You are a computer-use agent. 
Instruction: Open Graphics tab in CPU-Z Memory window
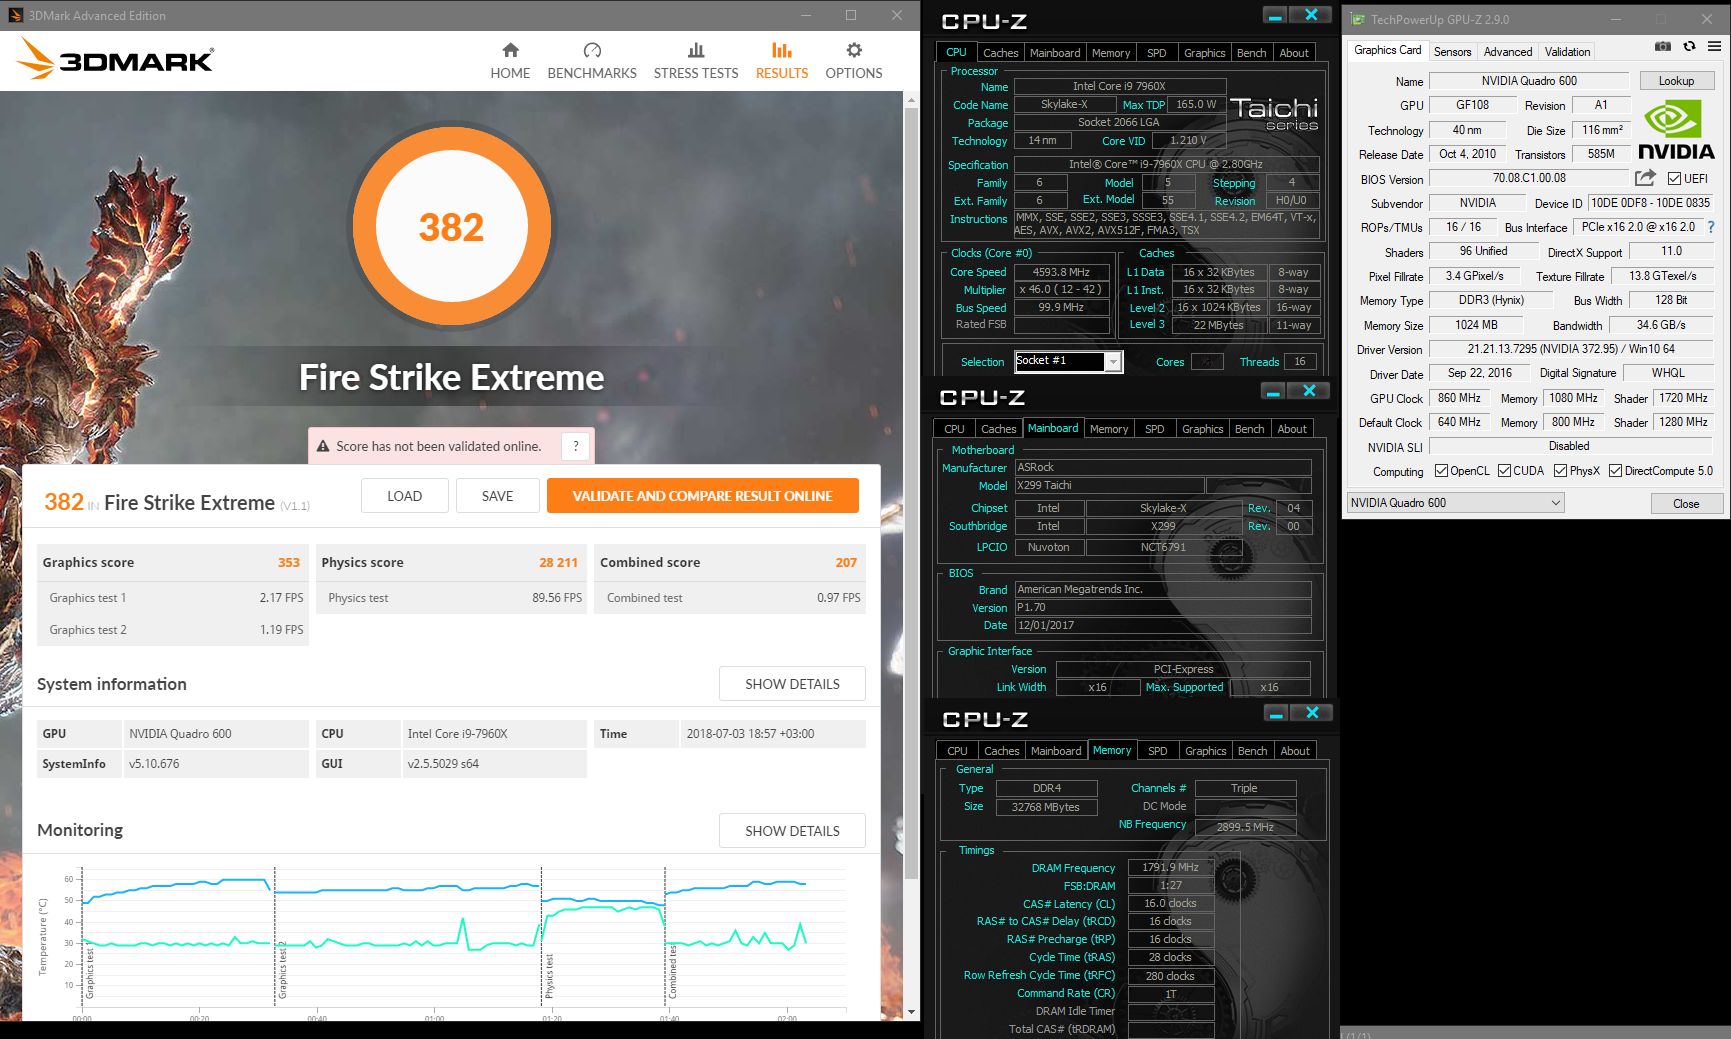pyautogui.click(x=1205, y=751)
